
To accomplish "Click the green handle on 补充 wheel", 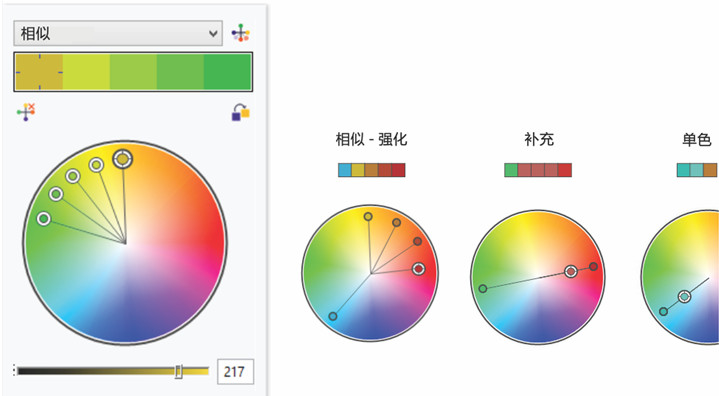I will [x=483, y=288].
